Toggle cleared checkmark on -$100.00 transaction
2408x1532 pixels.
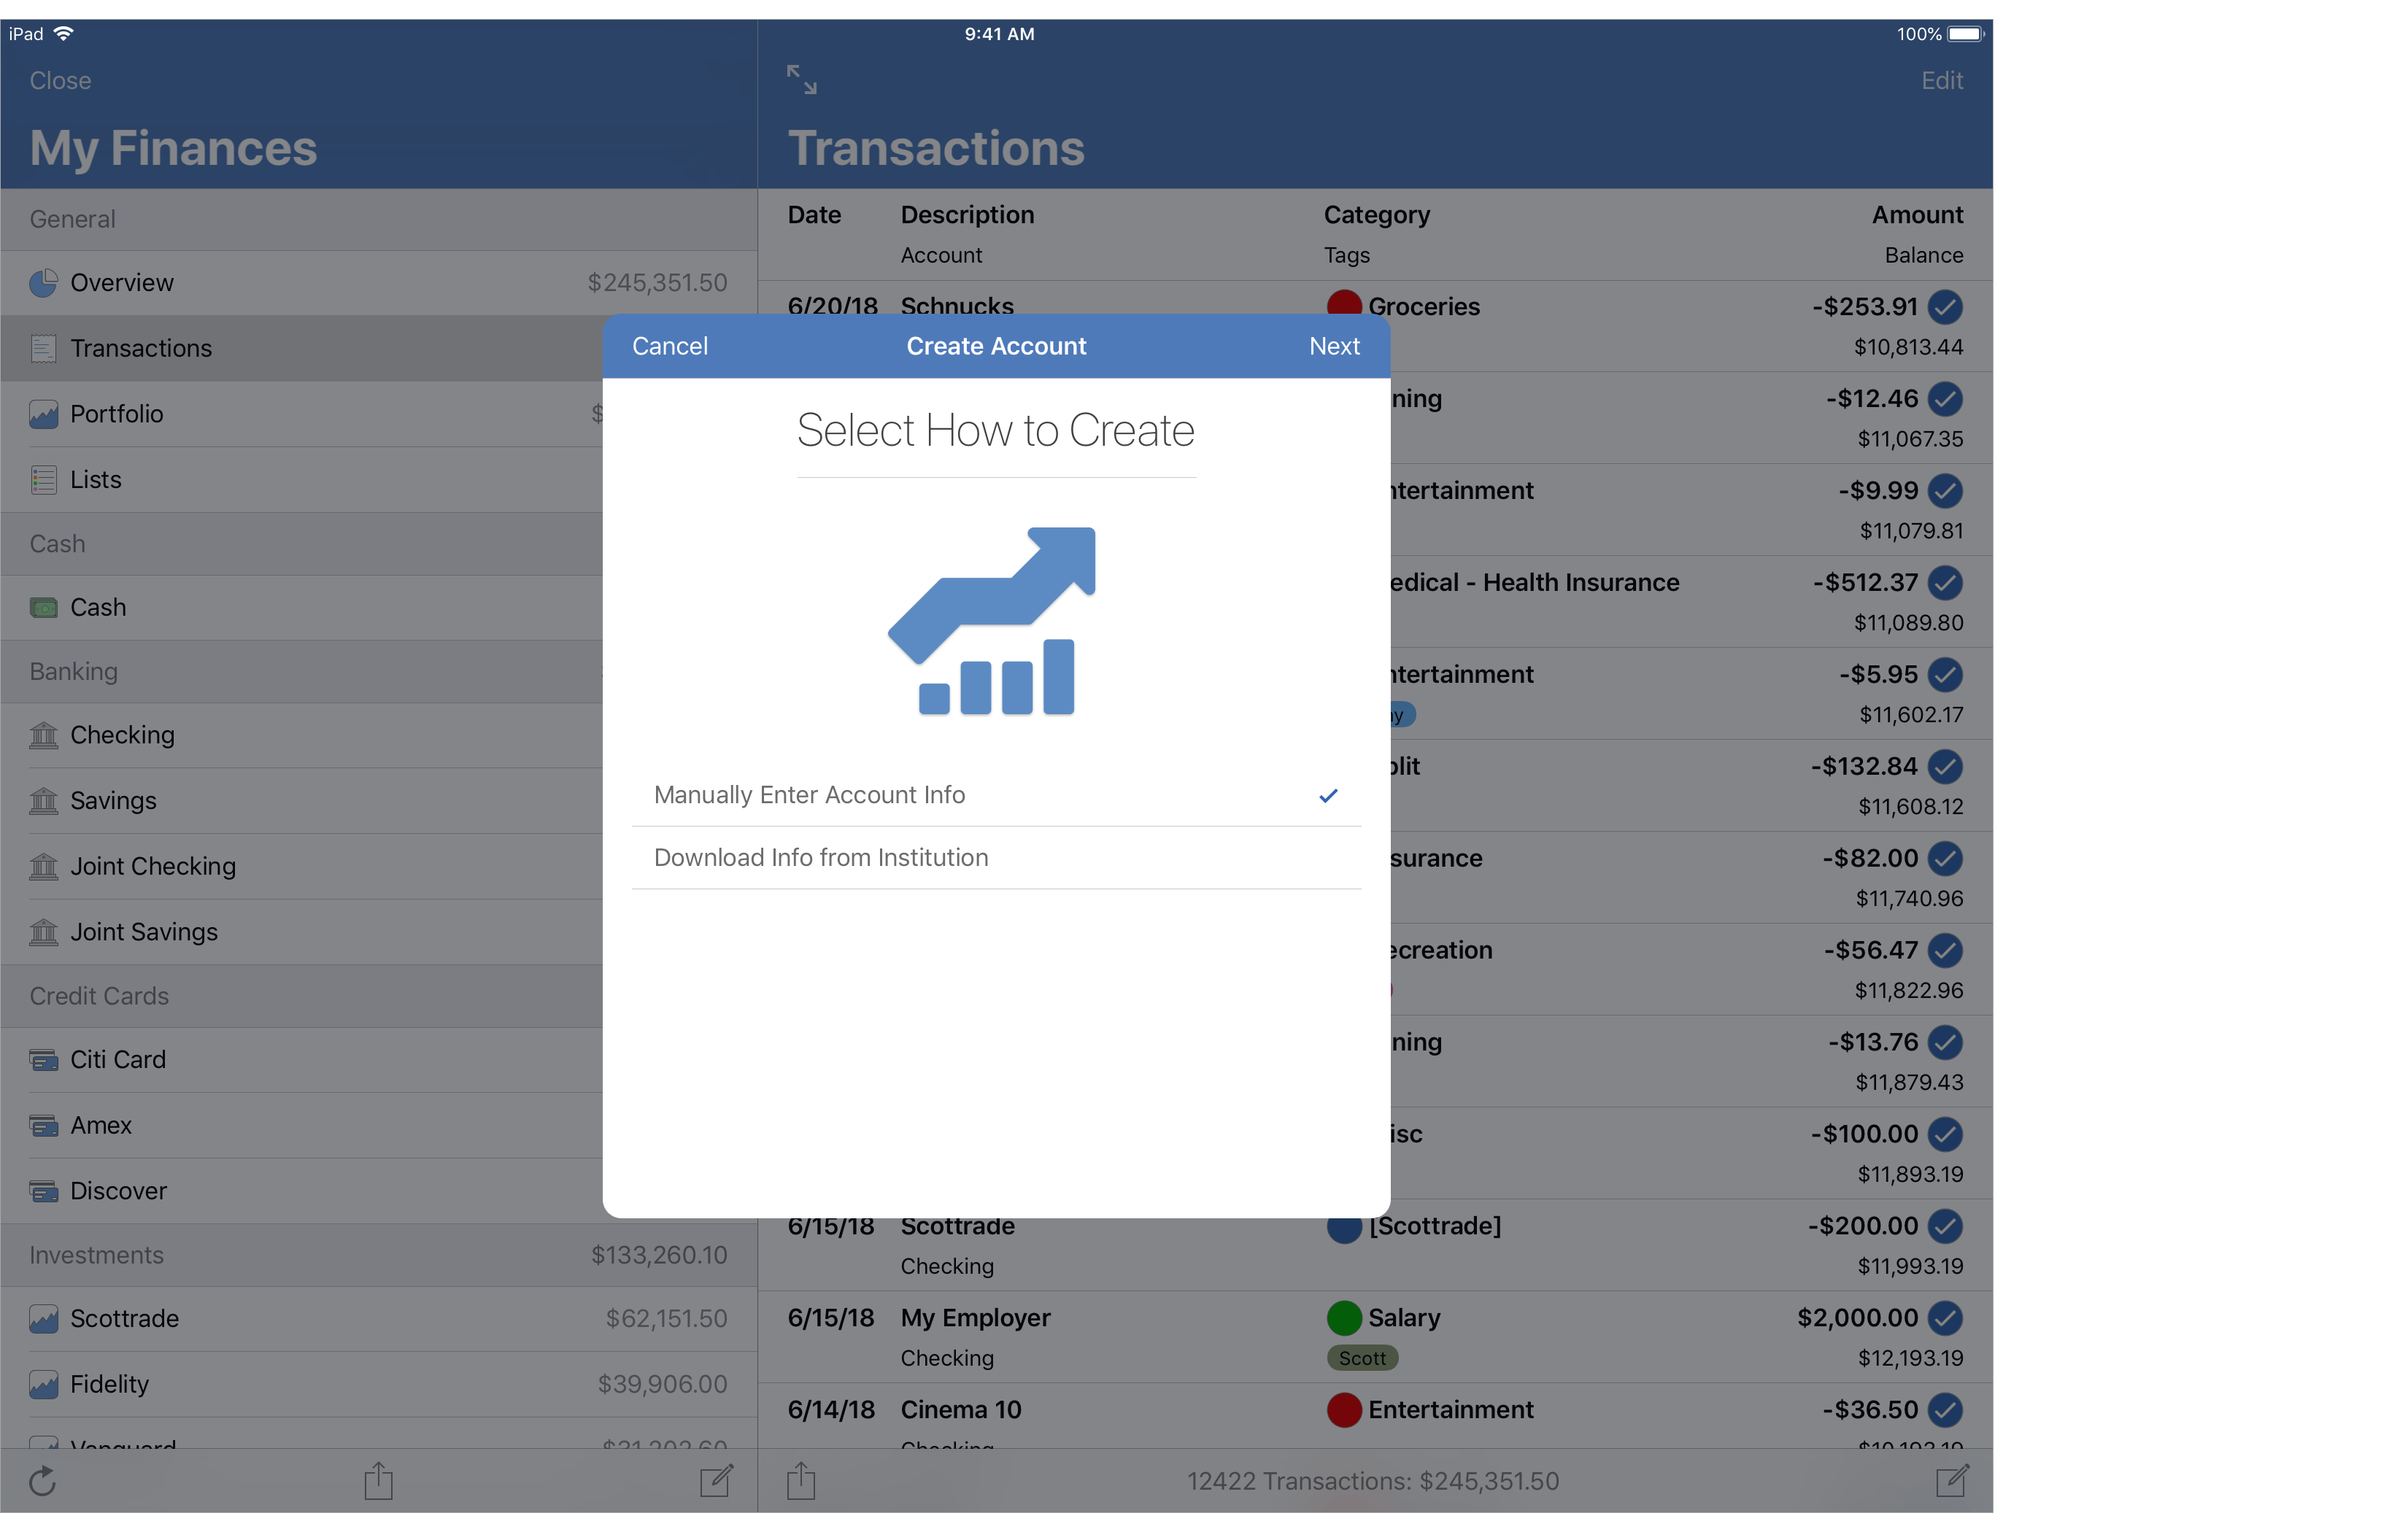[1945, 1135]
